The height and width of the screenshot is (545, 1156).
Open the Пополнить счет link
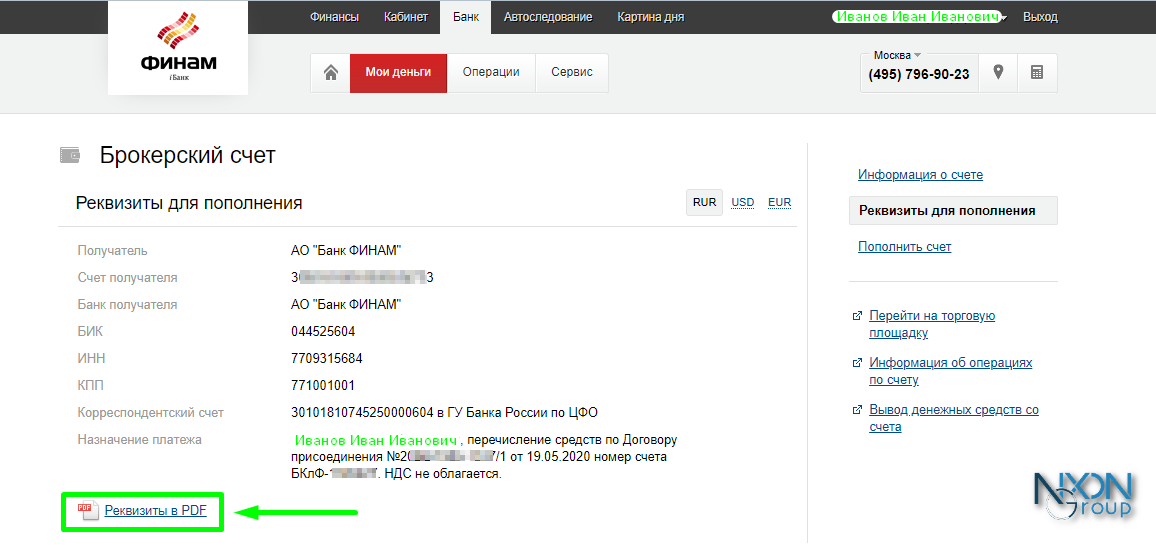(905, 246)
